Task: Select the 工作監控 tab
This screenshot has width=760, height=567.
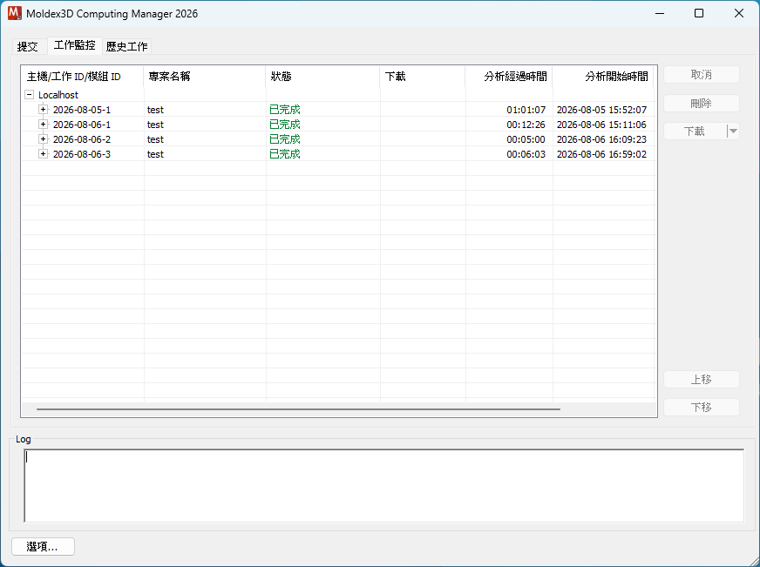Action: pos(75,45)
